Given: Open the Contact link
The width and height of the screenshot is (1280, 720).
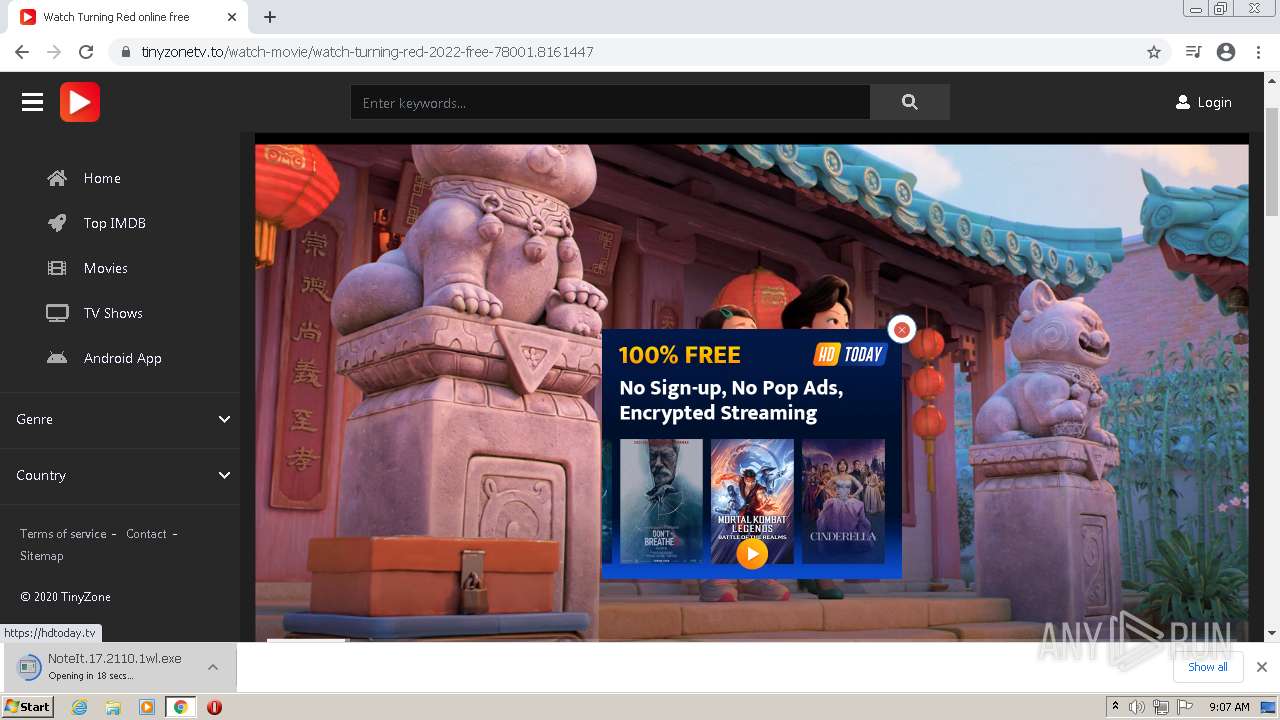Looking at the screenshot, I should point(146,534).
